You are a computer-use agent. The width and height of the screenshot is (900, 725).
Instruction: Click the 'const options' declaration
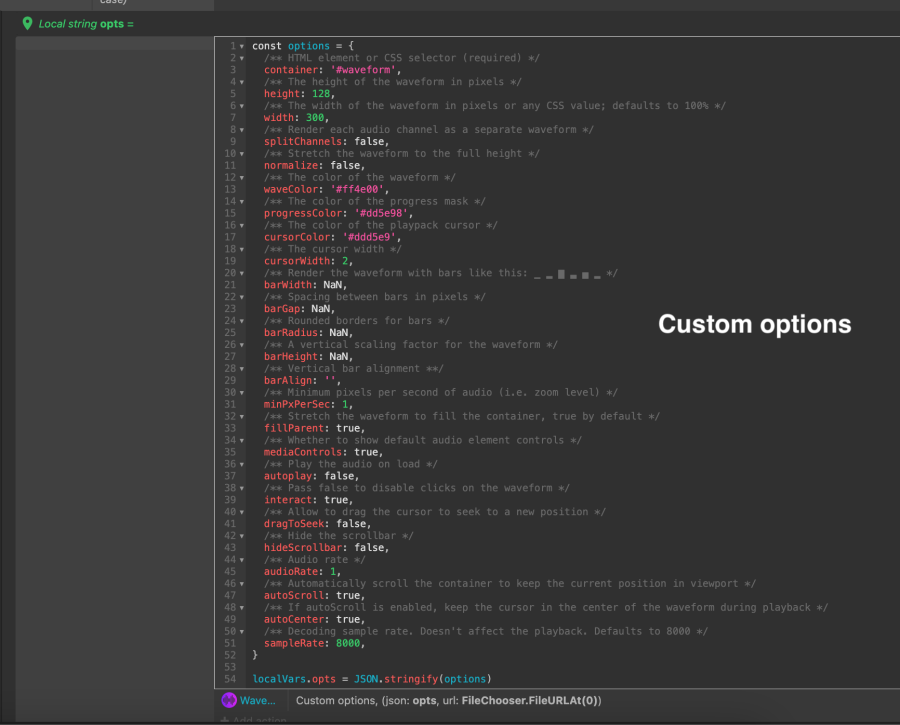[290, 46]
